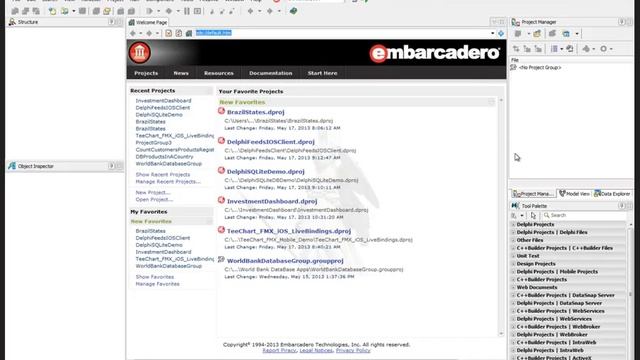Open the BrazilStates.dproj favorite project link

click(256, 112)
